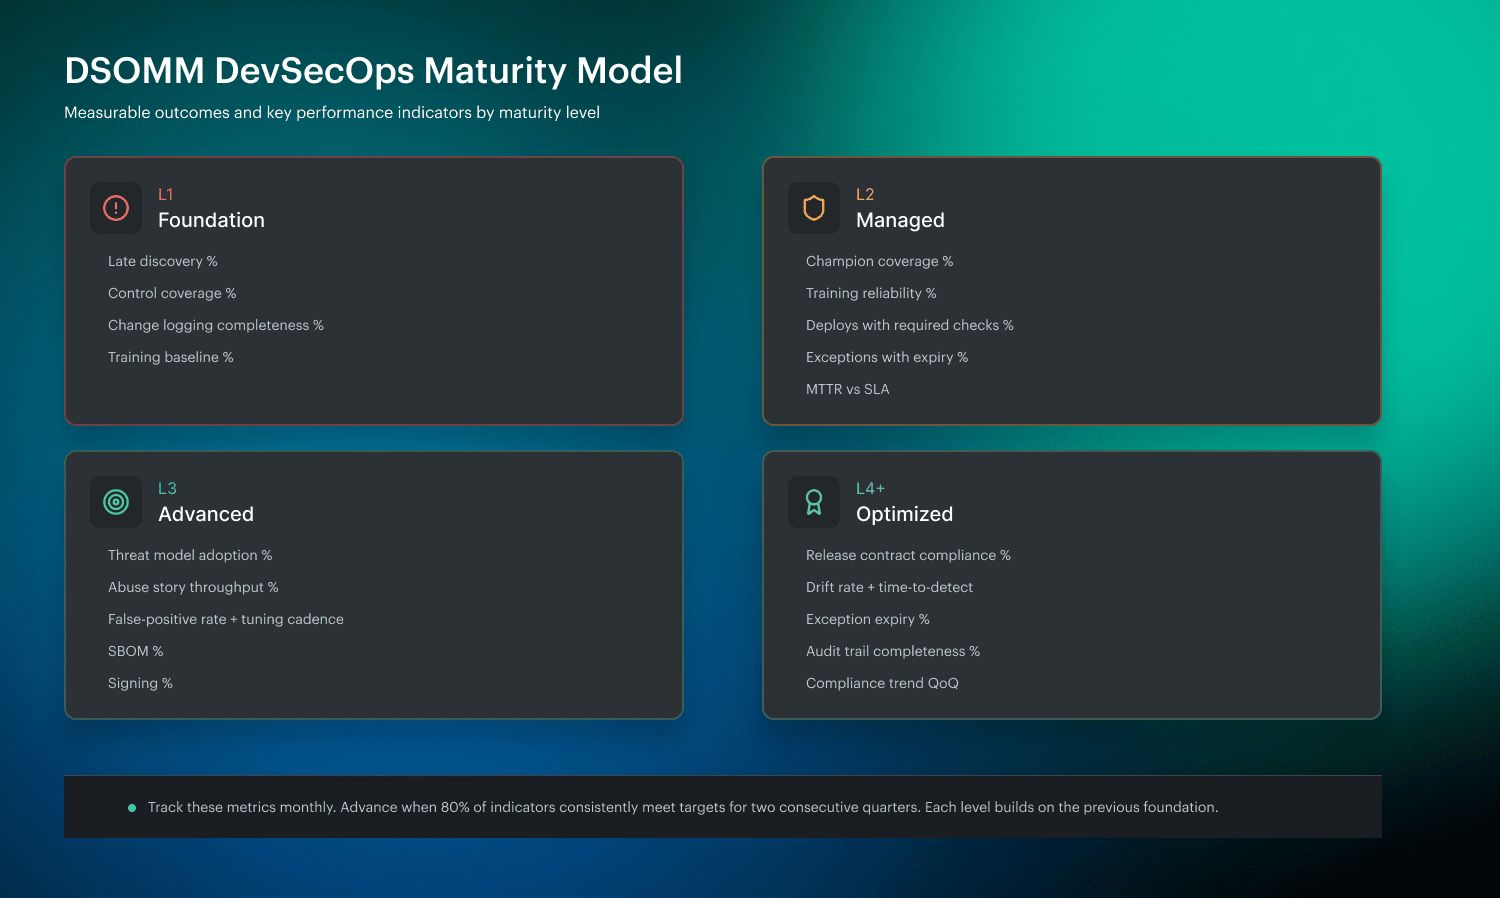Screen dimensions: 1500x898
Task: Toggle the Exceptions with expiry % metric
Action: click(887, 356)
